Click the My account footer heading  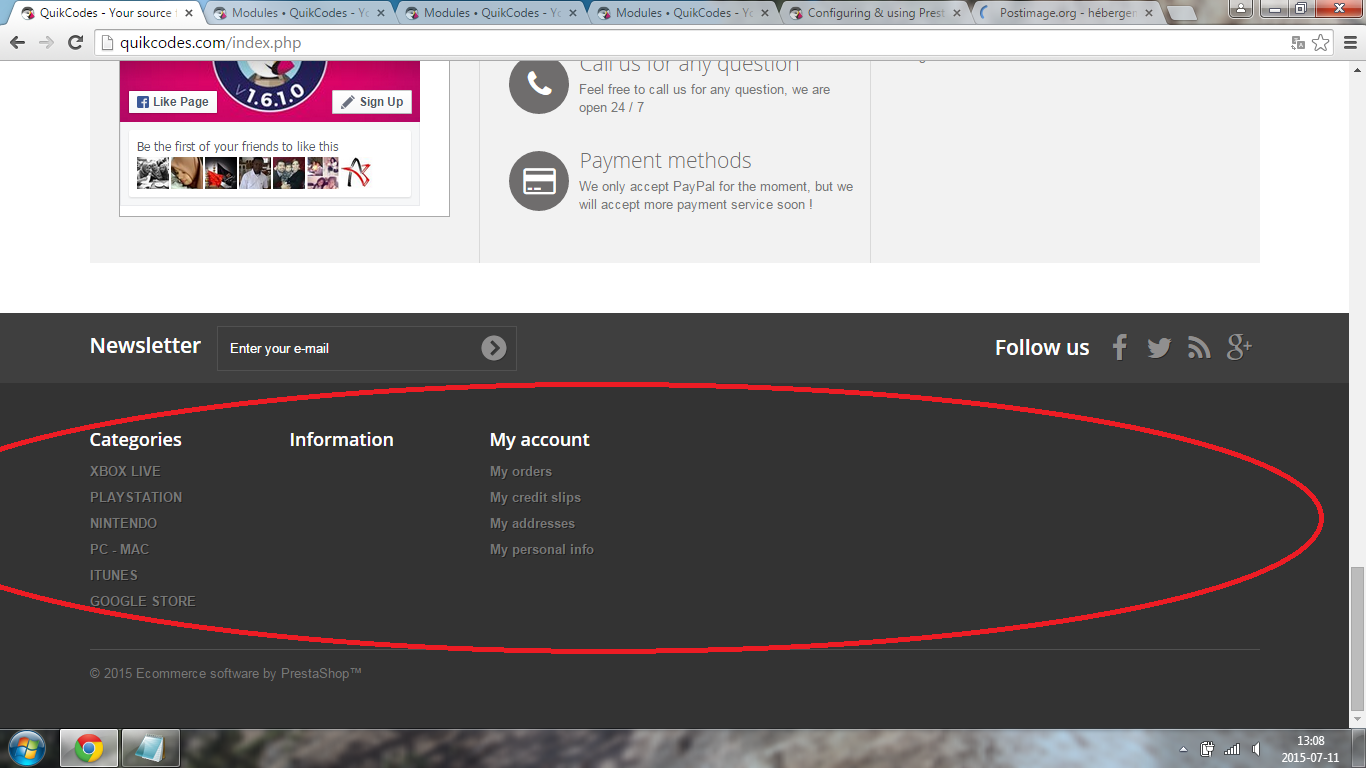click(540, 440)
